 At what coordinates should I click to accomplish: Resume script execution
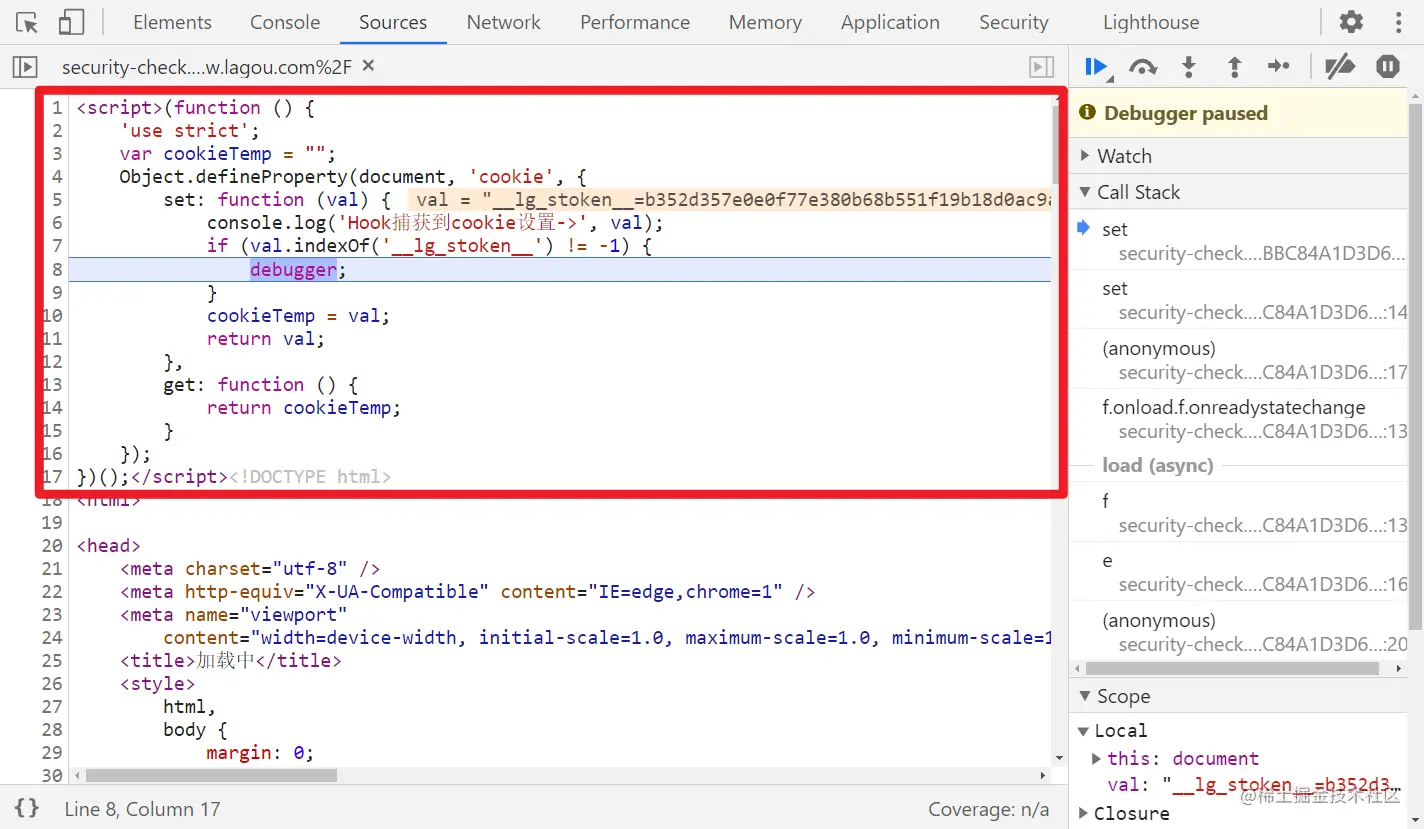(1097, 67)
